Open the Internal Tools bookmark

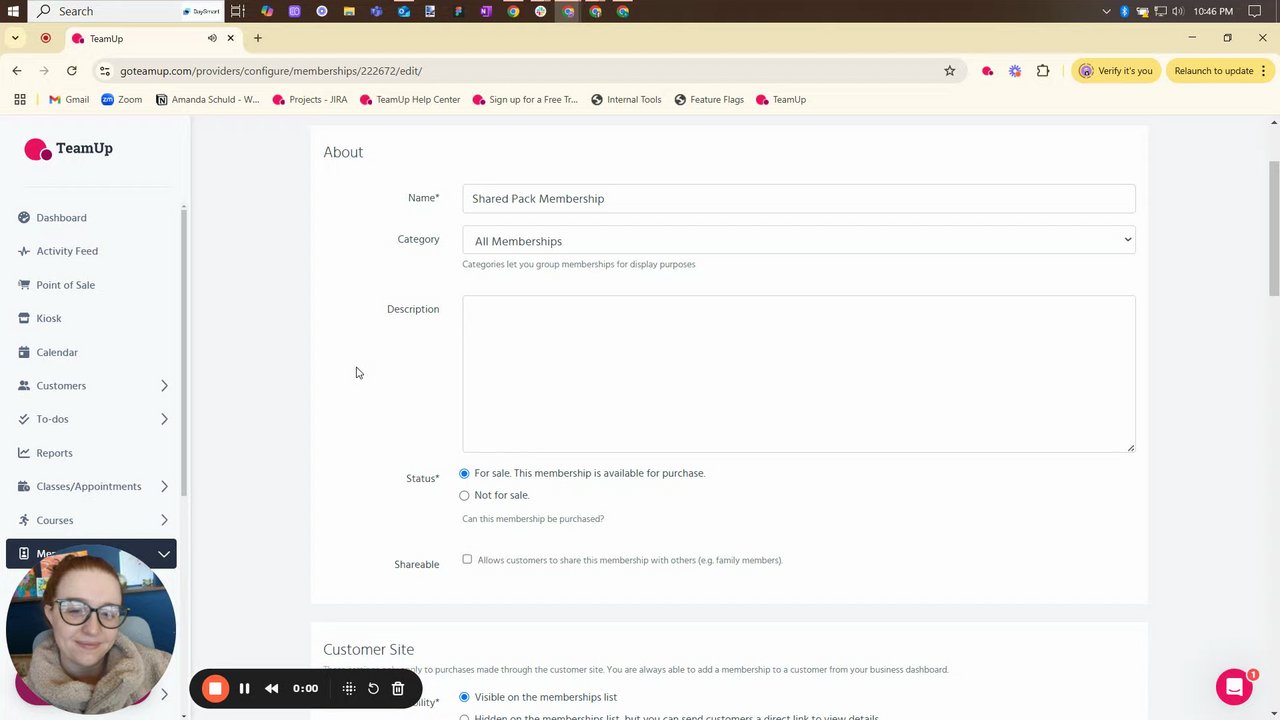point(626,99)
